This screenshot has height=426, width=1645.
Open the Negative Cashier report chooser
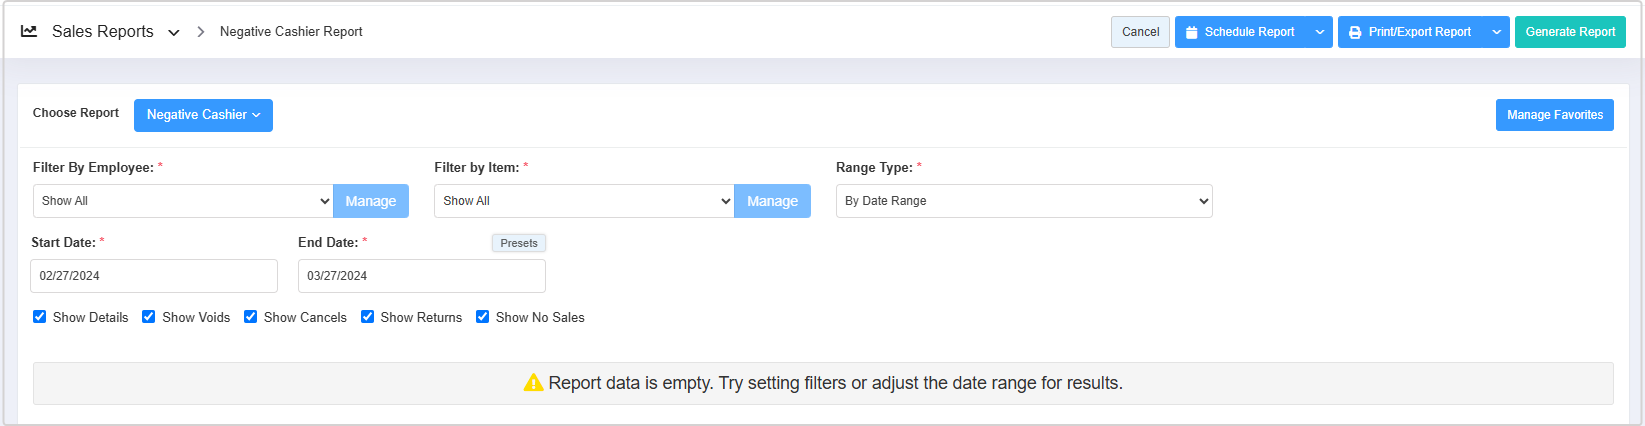[x=203, y=115]
